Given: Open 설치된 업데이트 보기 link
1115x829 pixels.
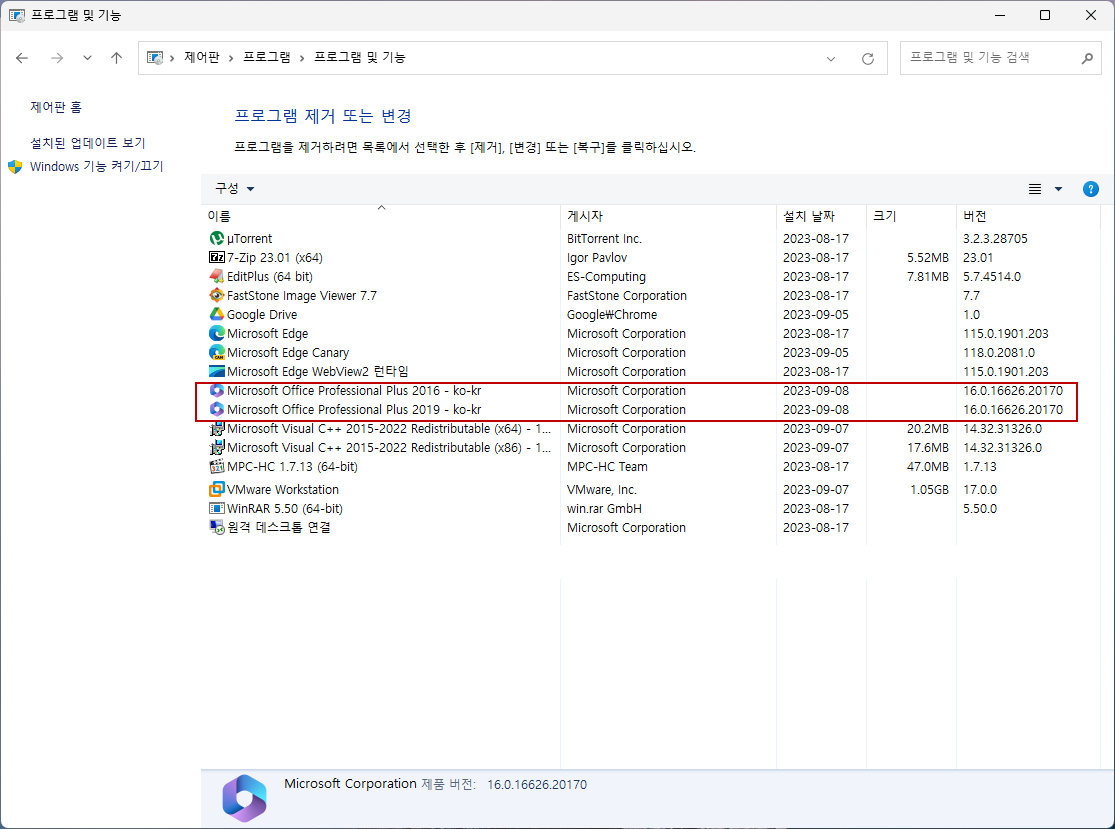Looking at the screenshot, I should point(87,143).
